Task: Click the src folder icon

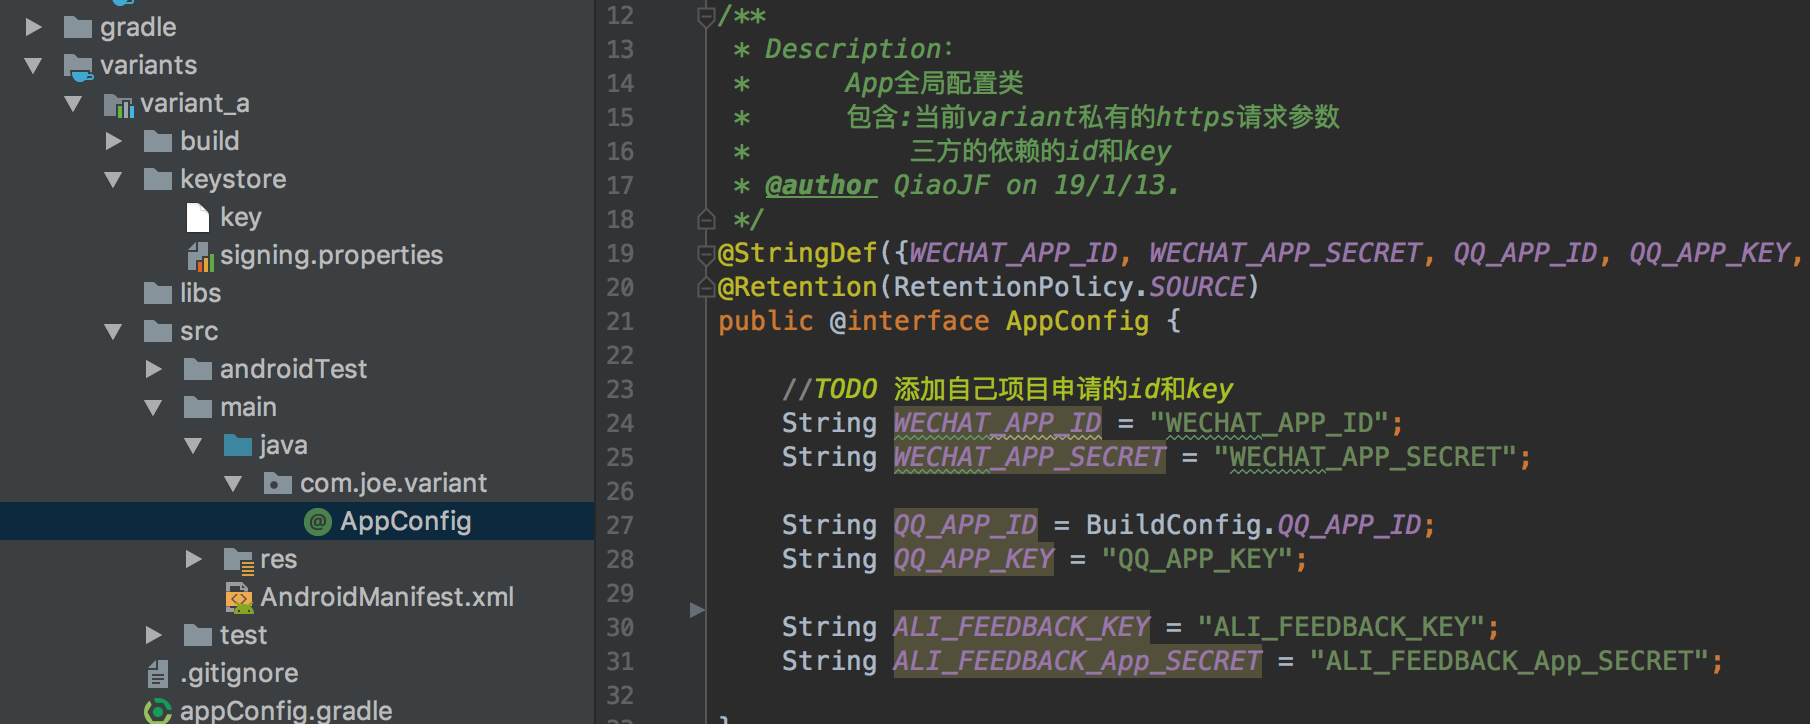Action: click(x=158, y=331)
